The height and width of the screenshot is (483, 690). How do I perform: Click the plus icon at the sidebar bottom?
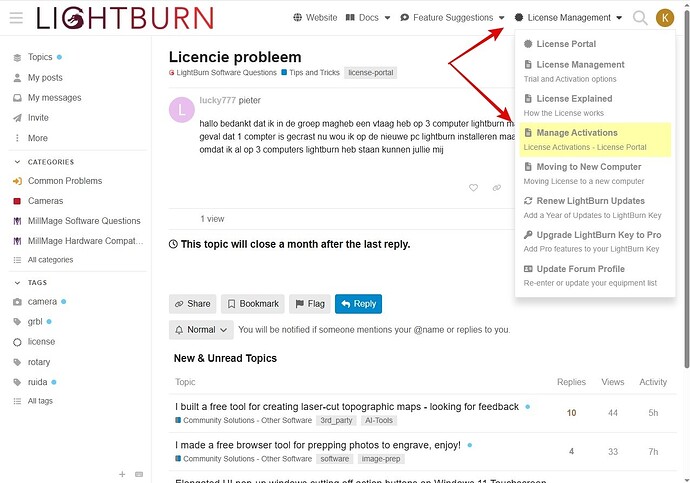pos(122,474)
